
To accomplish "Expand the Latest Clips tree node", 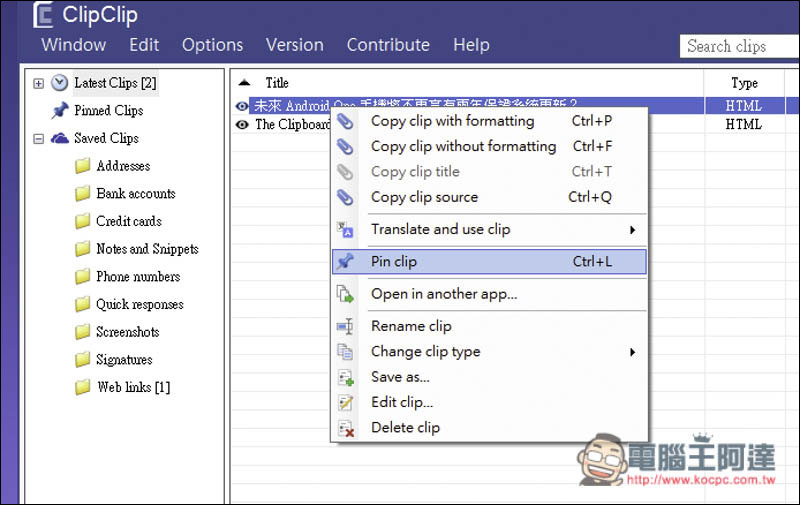I will (x=38, y=83).
